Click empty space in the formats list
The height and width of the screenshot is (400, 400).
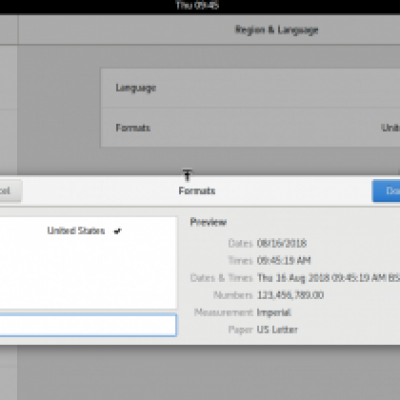click(88, 273)
